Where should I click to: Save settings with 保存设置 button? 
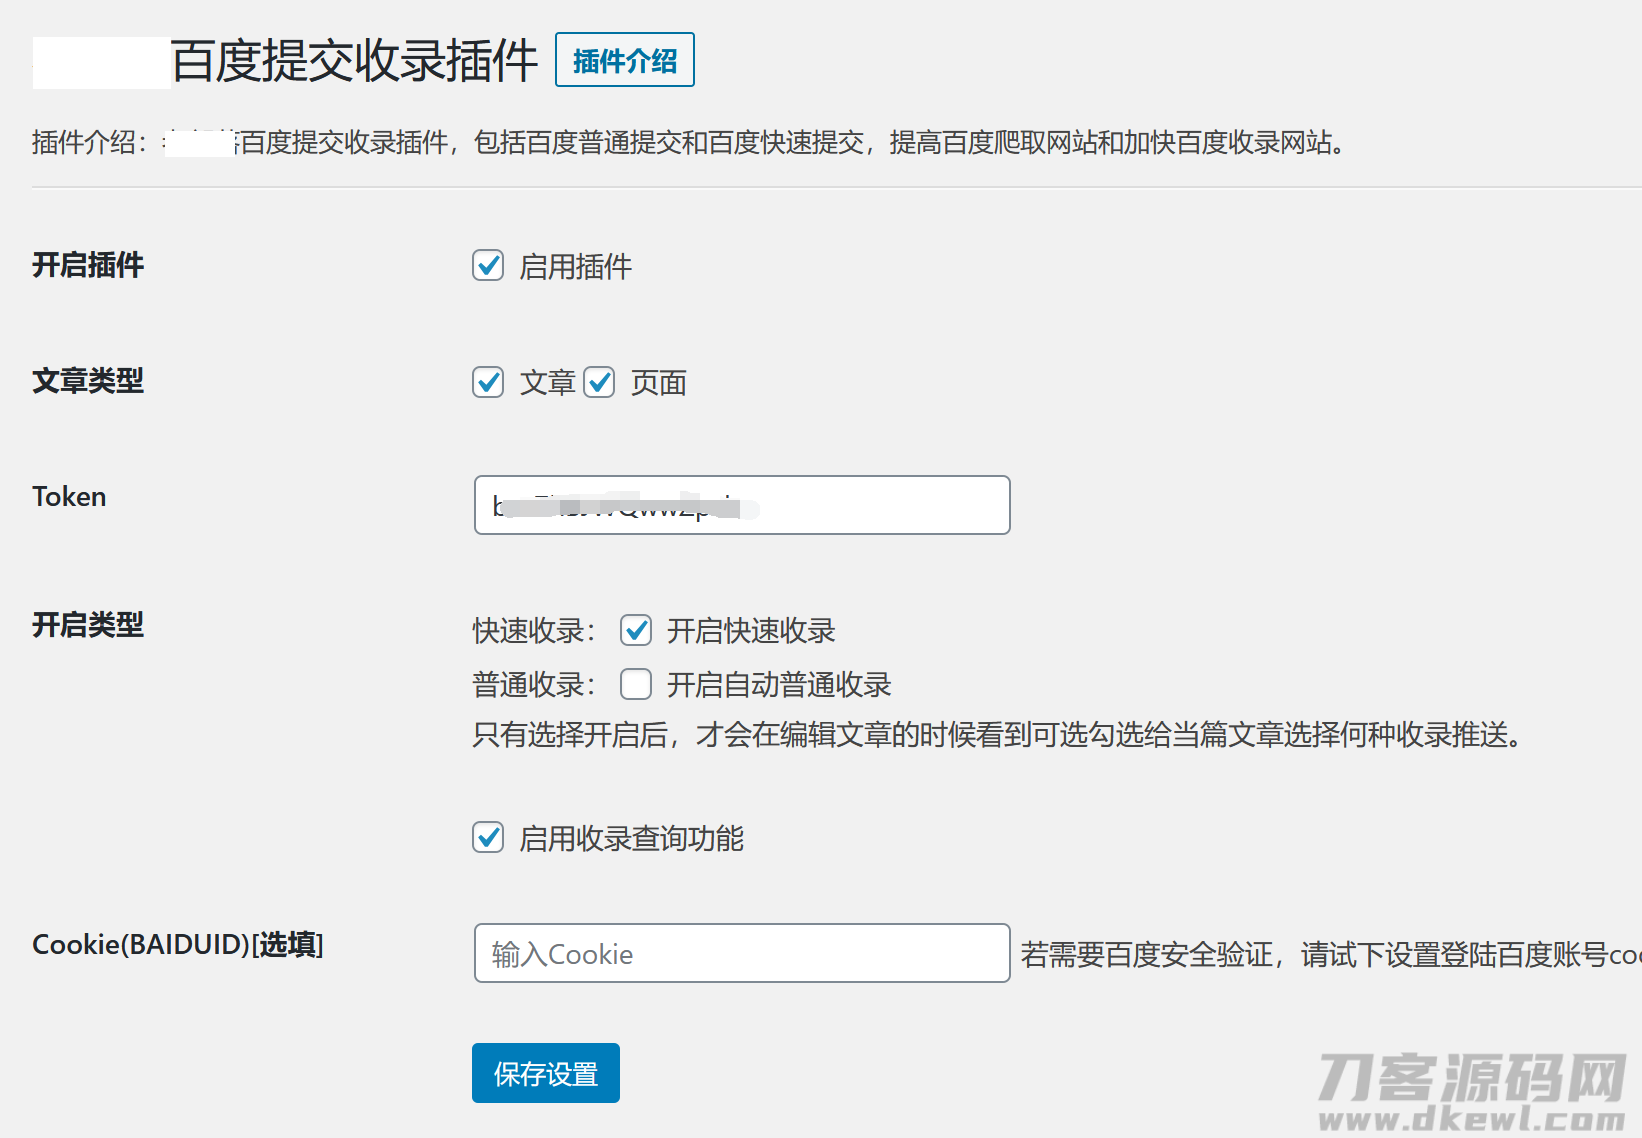(x=546, y=1073)
